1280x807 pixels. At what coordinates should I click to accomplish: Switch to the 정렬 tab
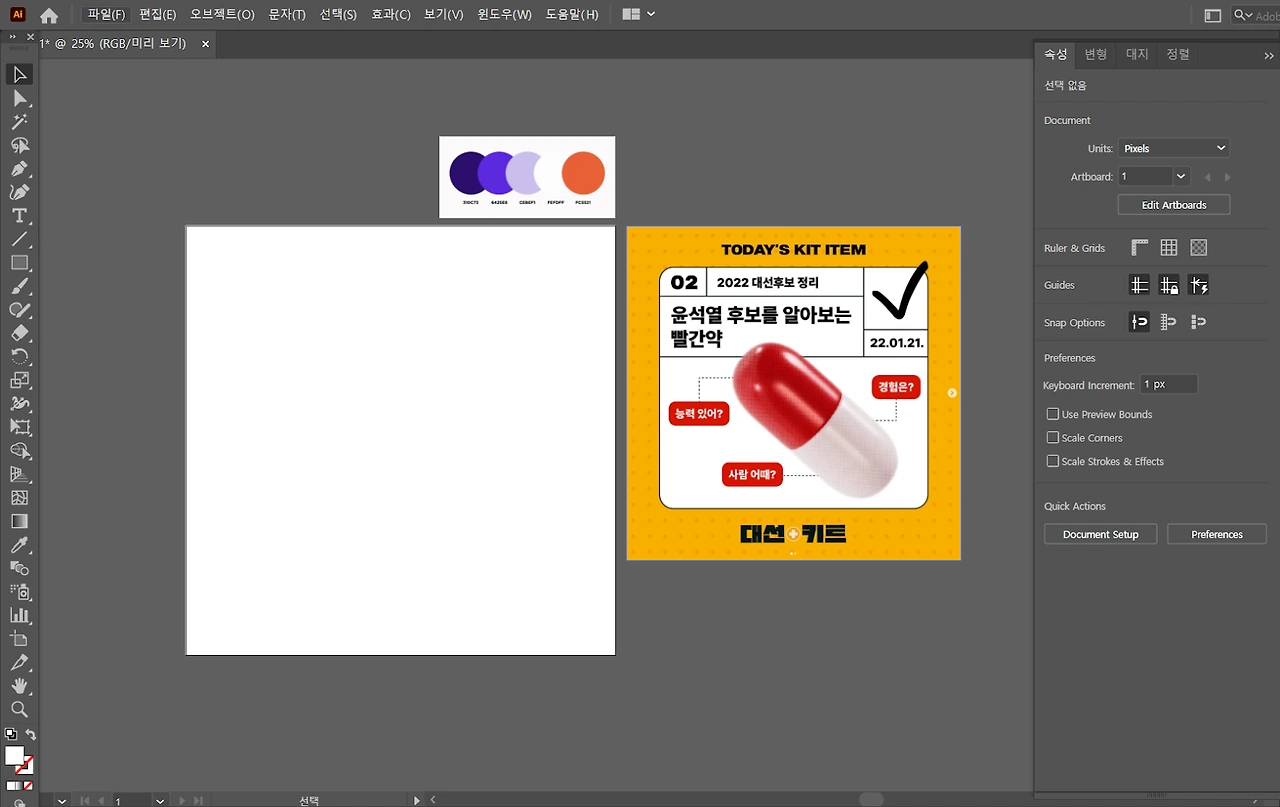point(1178,54)
